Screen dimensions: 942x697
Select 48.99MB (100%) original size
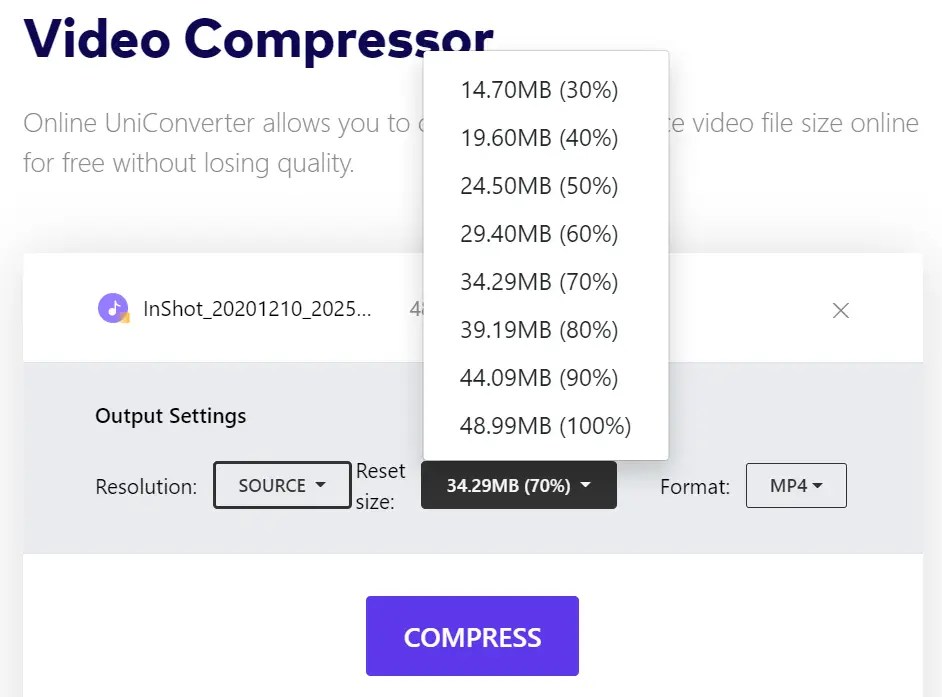[x=545, y=426]
